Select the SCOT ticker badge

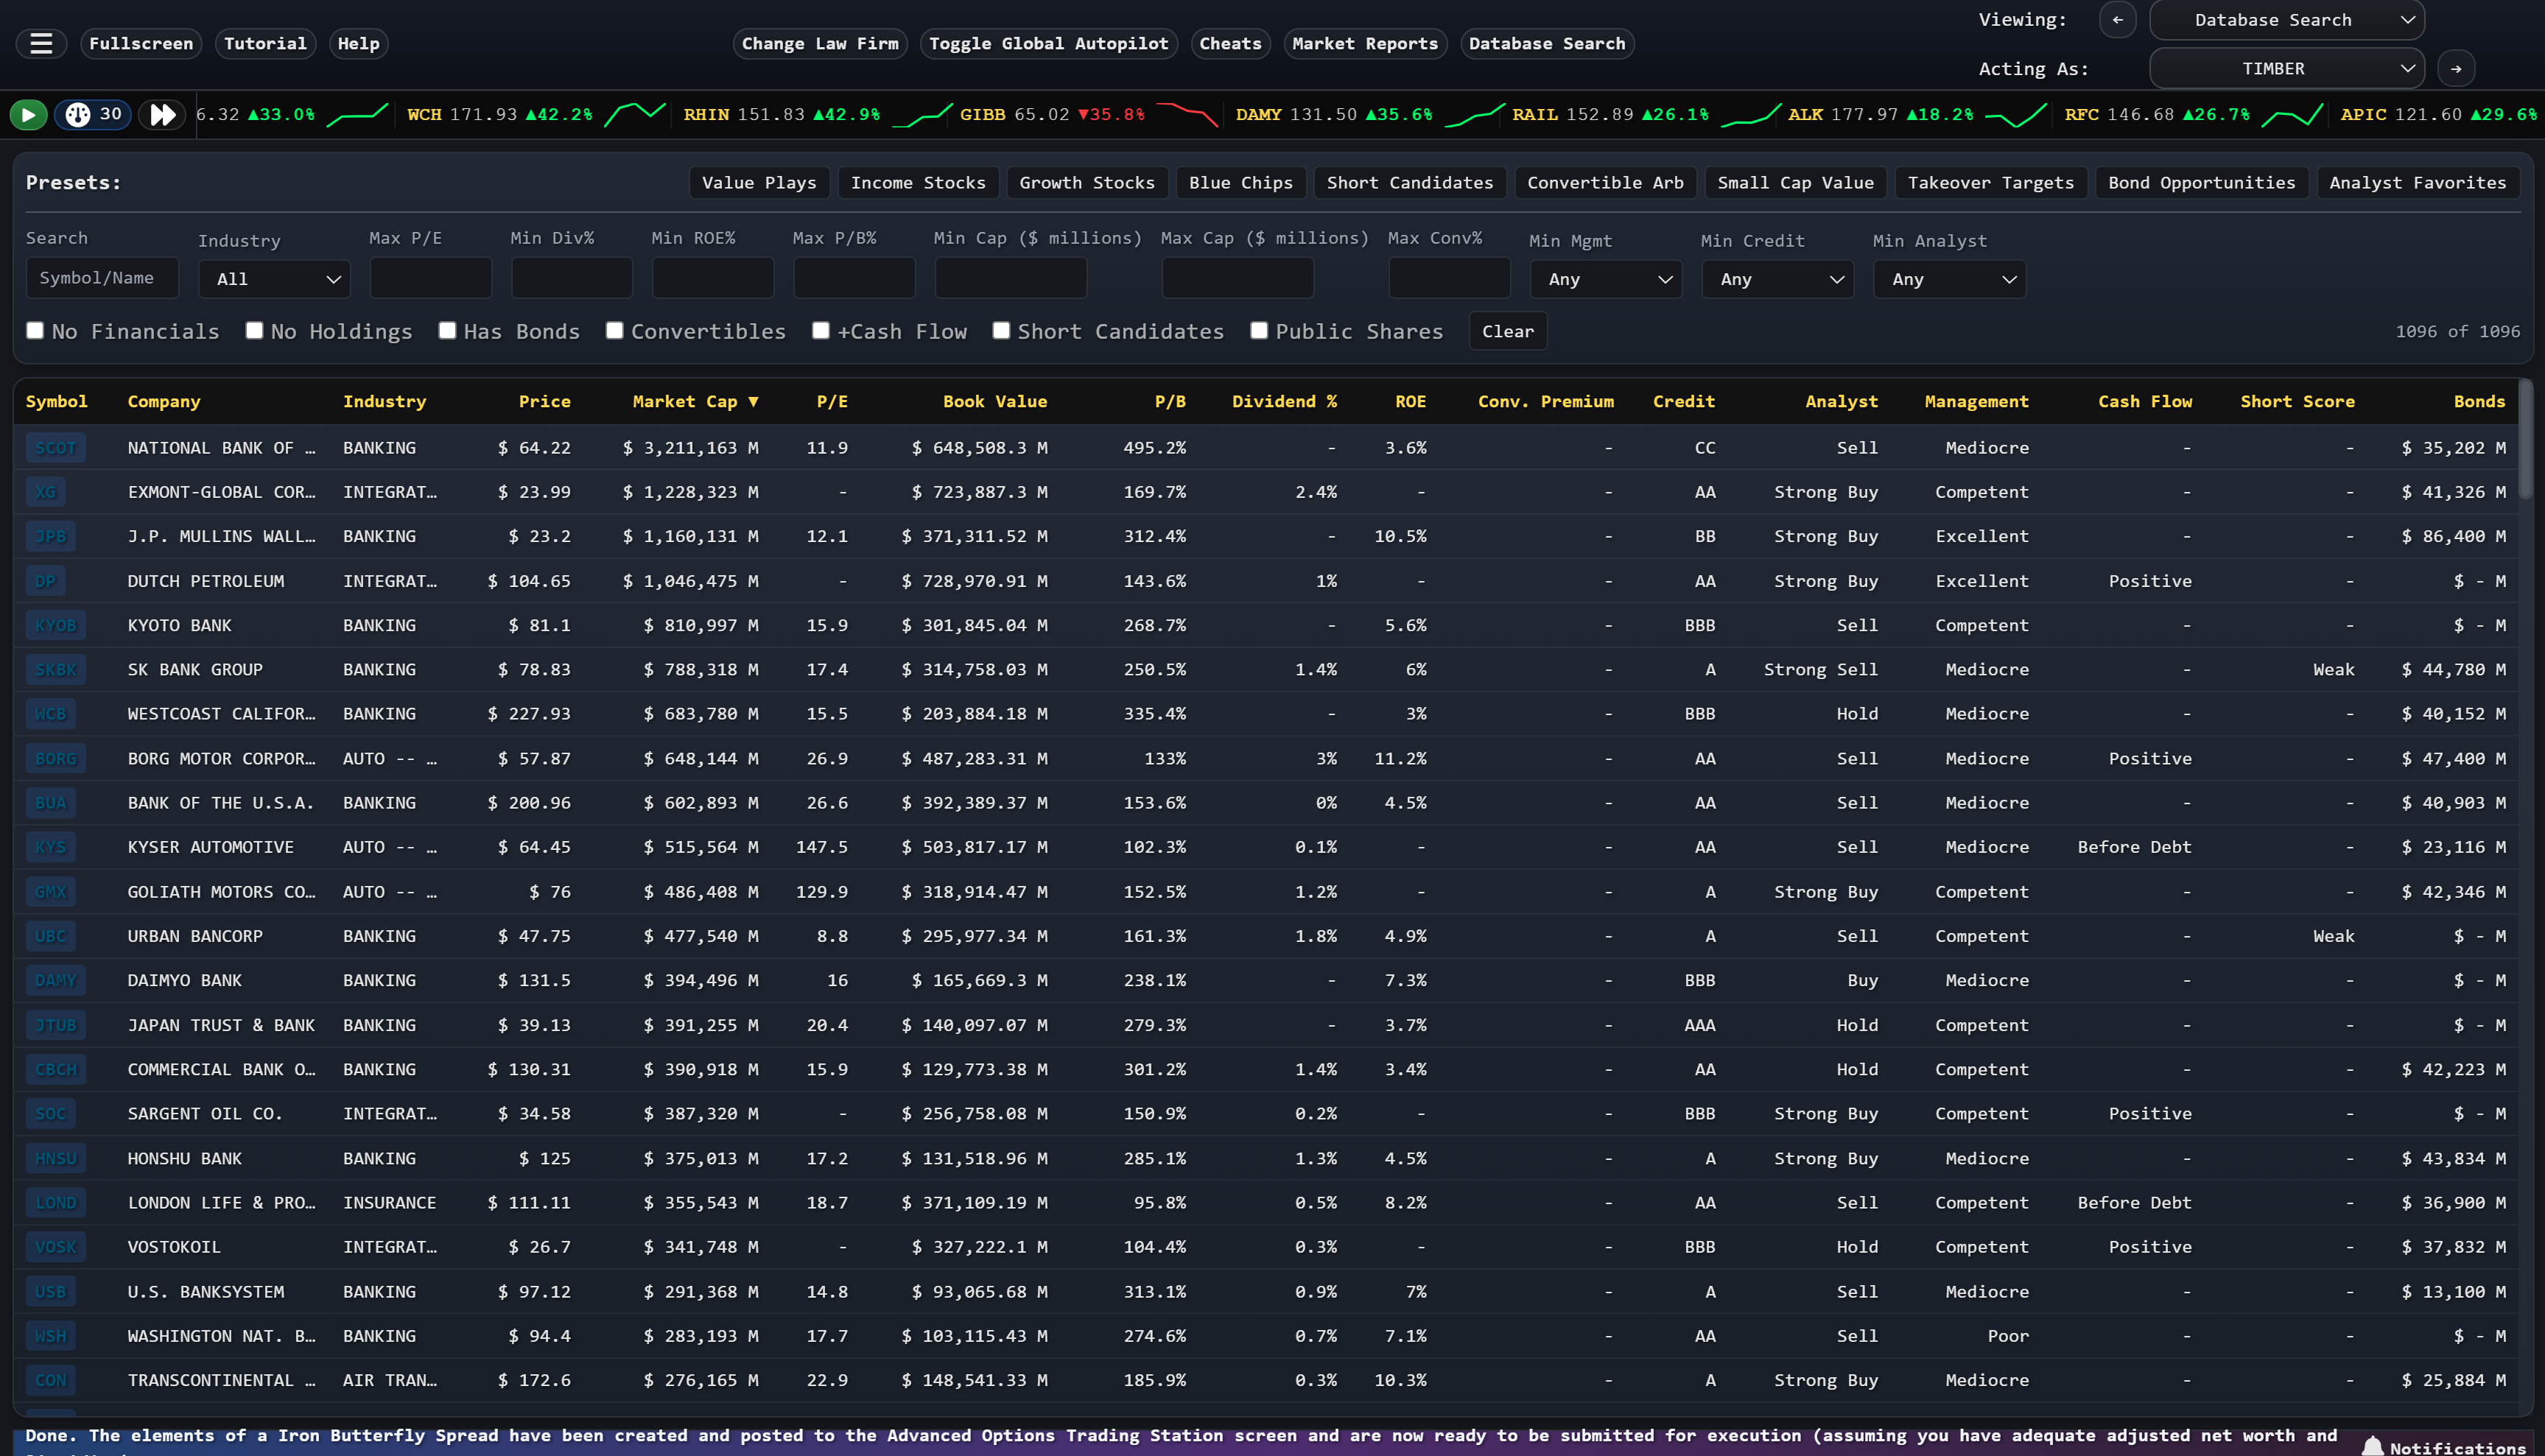(55, 447)
